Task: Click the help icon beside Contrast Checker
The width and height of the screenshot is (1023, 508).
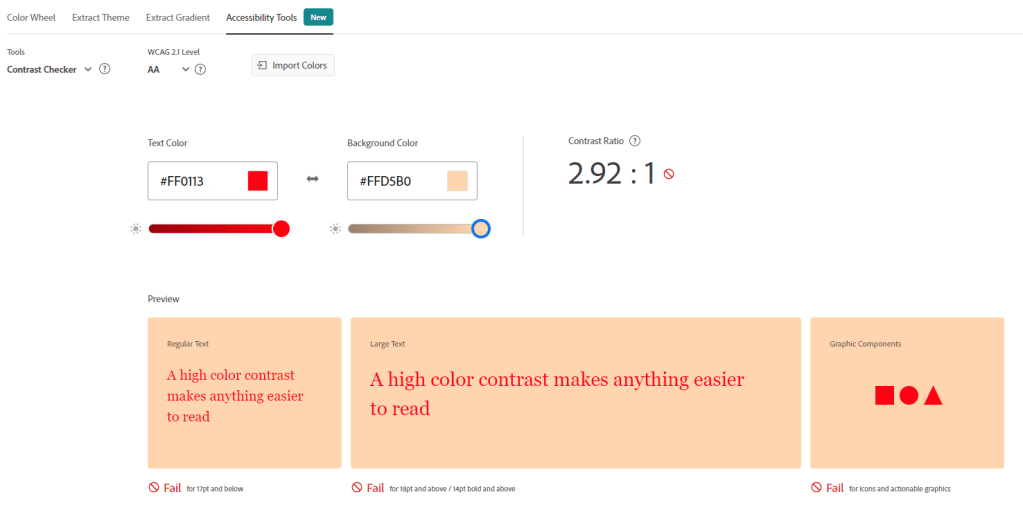Action: [x=104, y=69]
